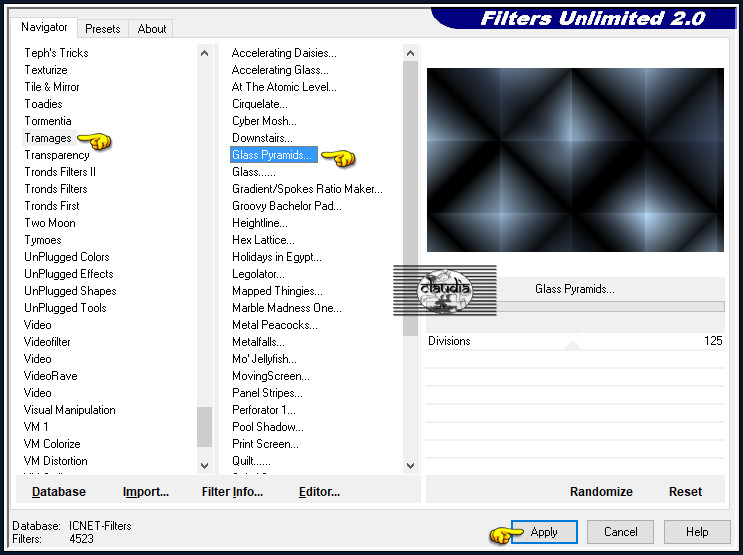Select Accelerating Glass... filter
Screen dimensions: 743x555
280,70
